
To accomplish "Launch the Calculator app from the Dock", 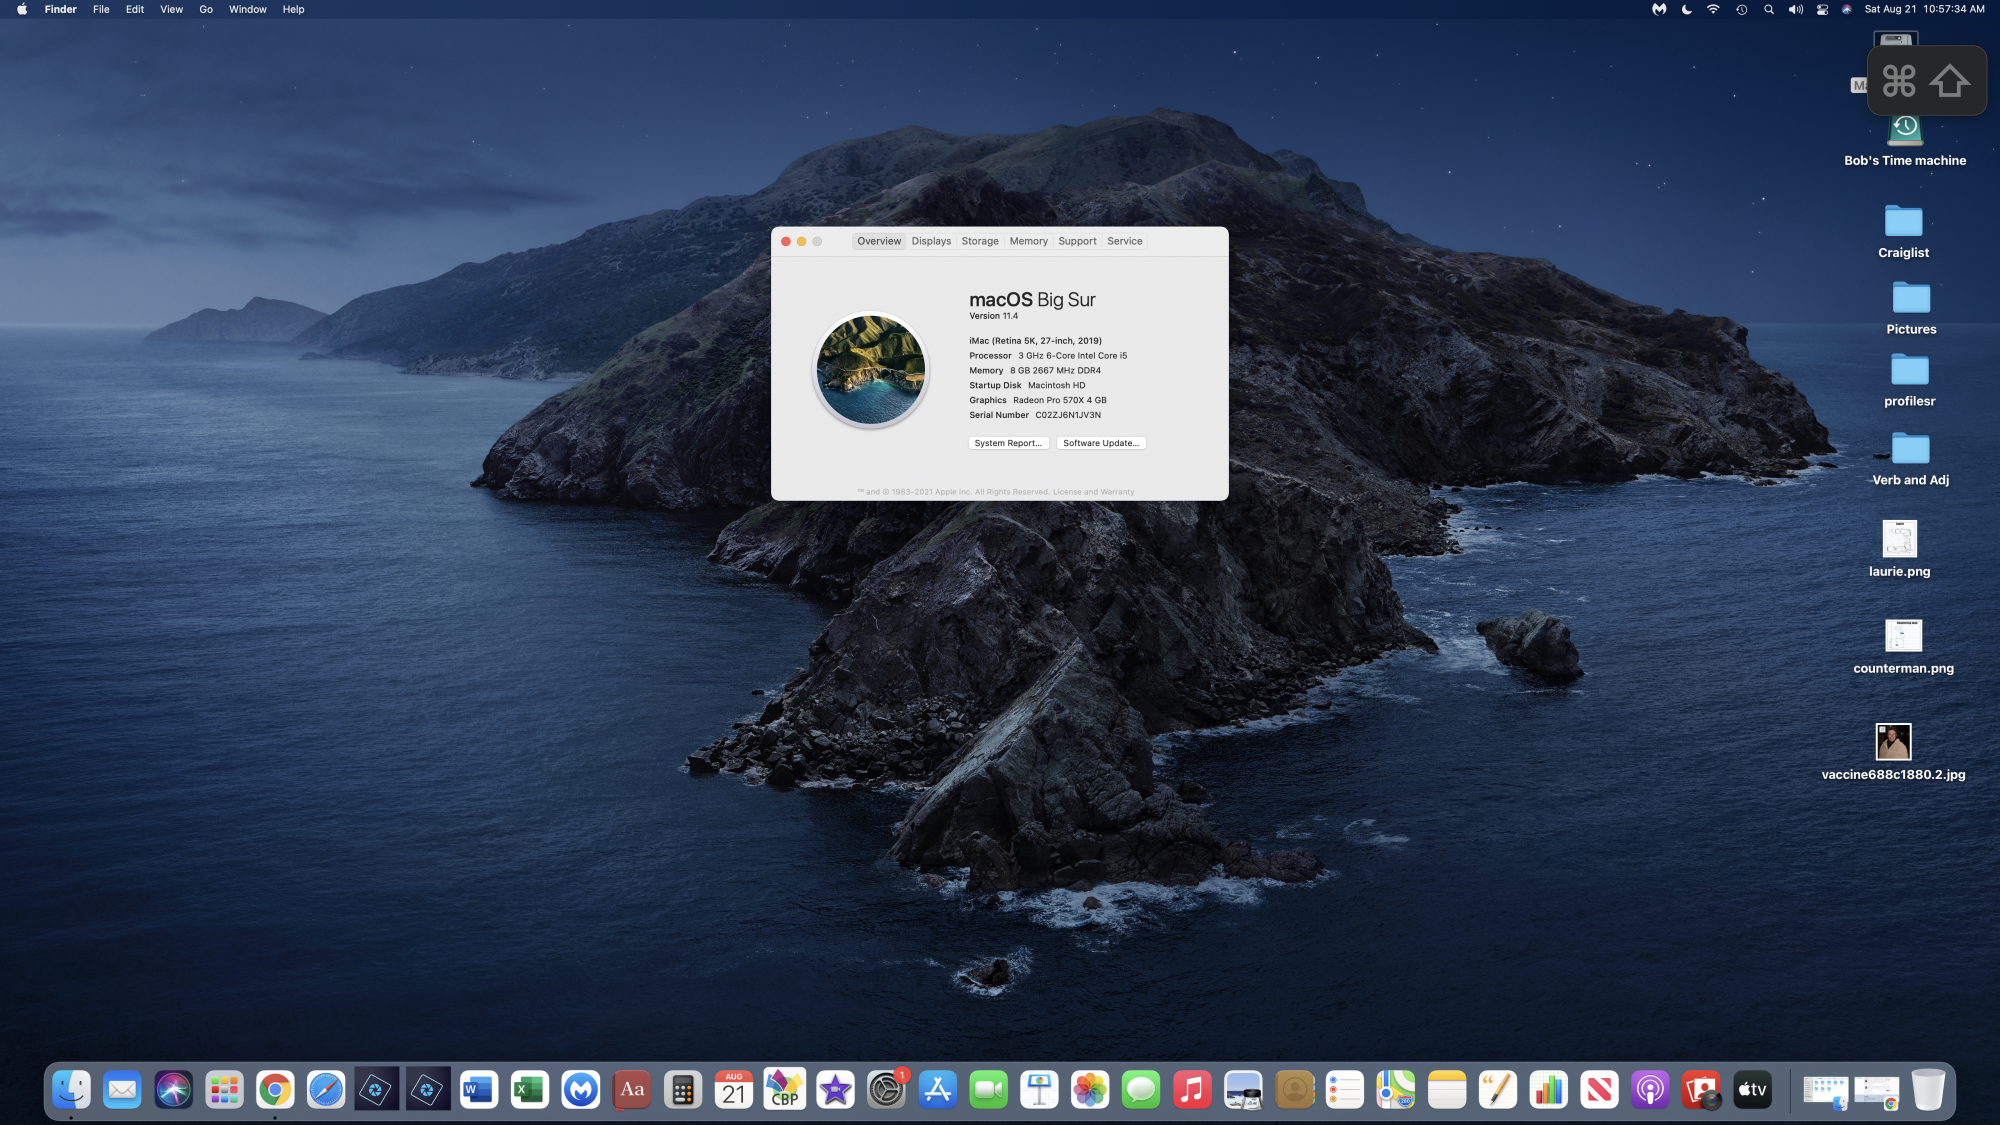I will coord(683,1090).
